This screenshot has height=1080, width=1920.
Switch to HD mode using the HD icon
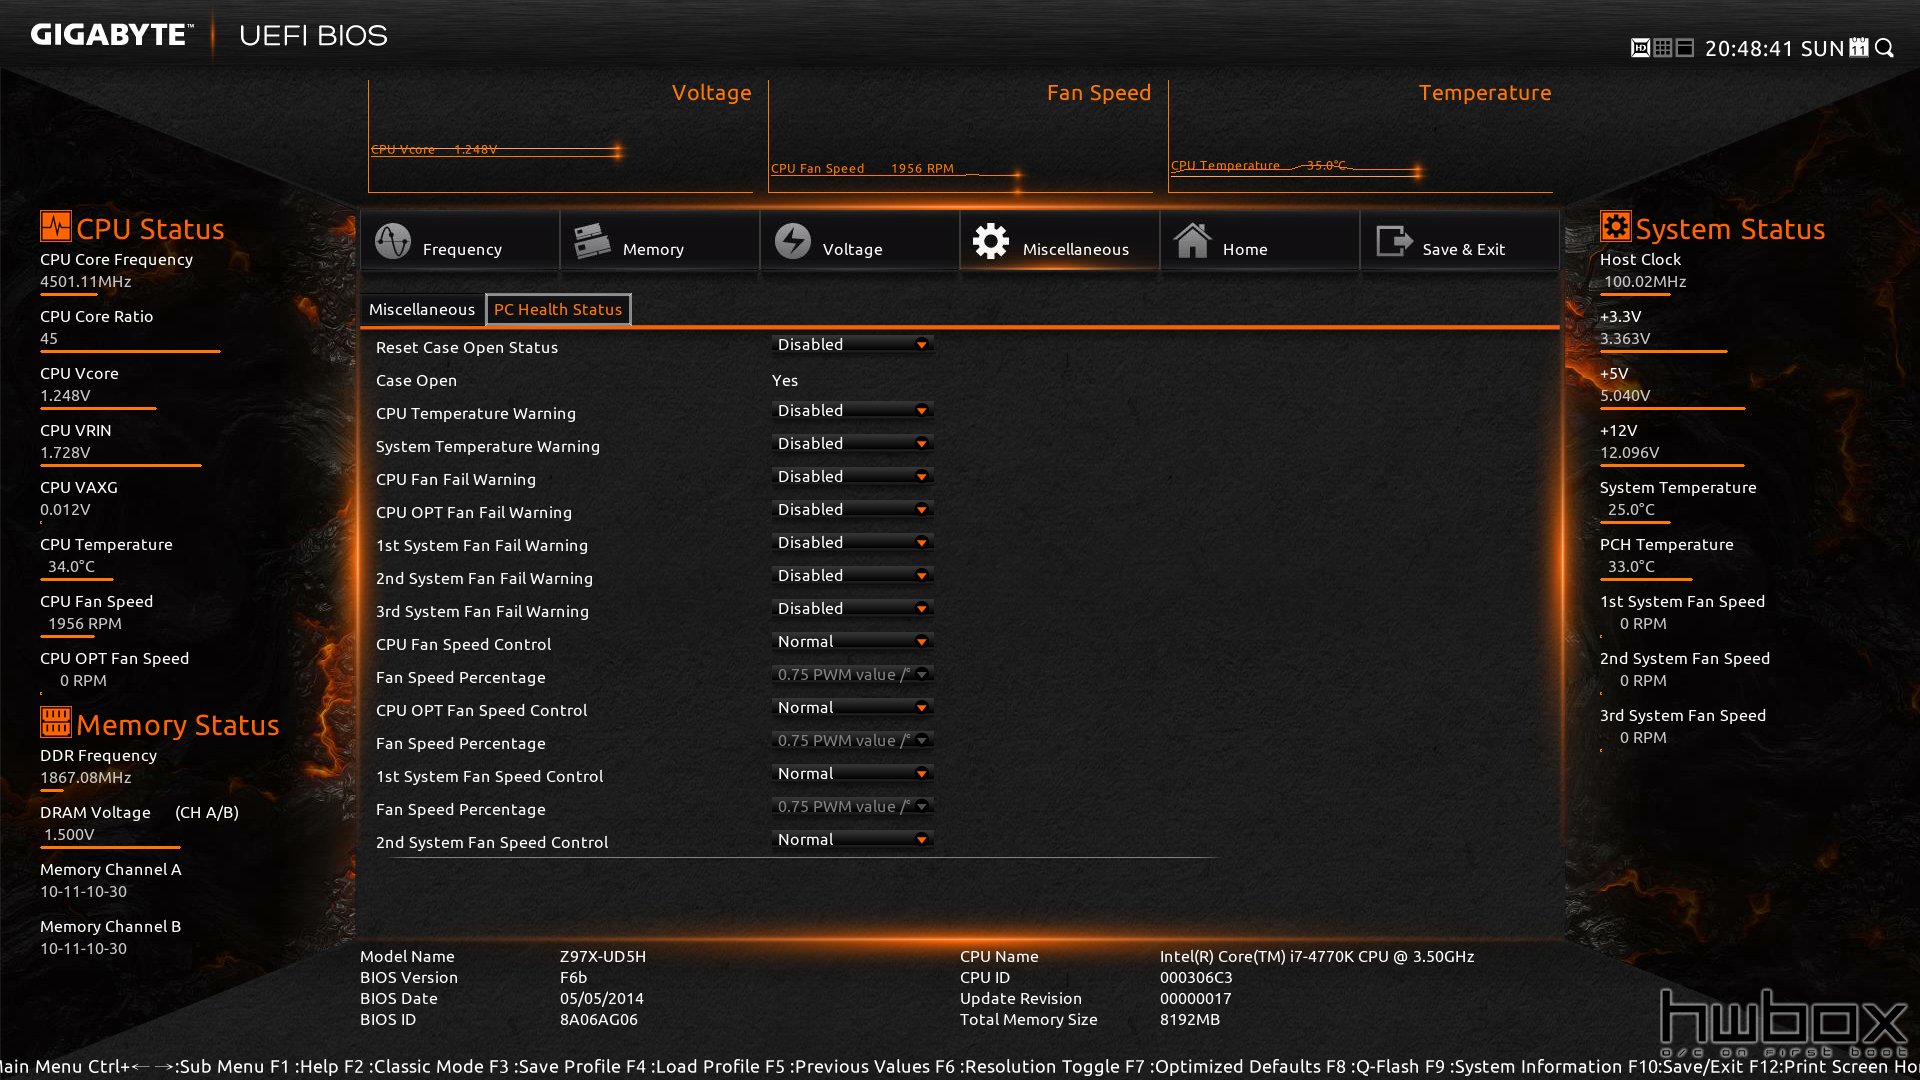tap(1640, 48)
